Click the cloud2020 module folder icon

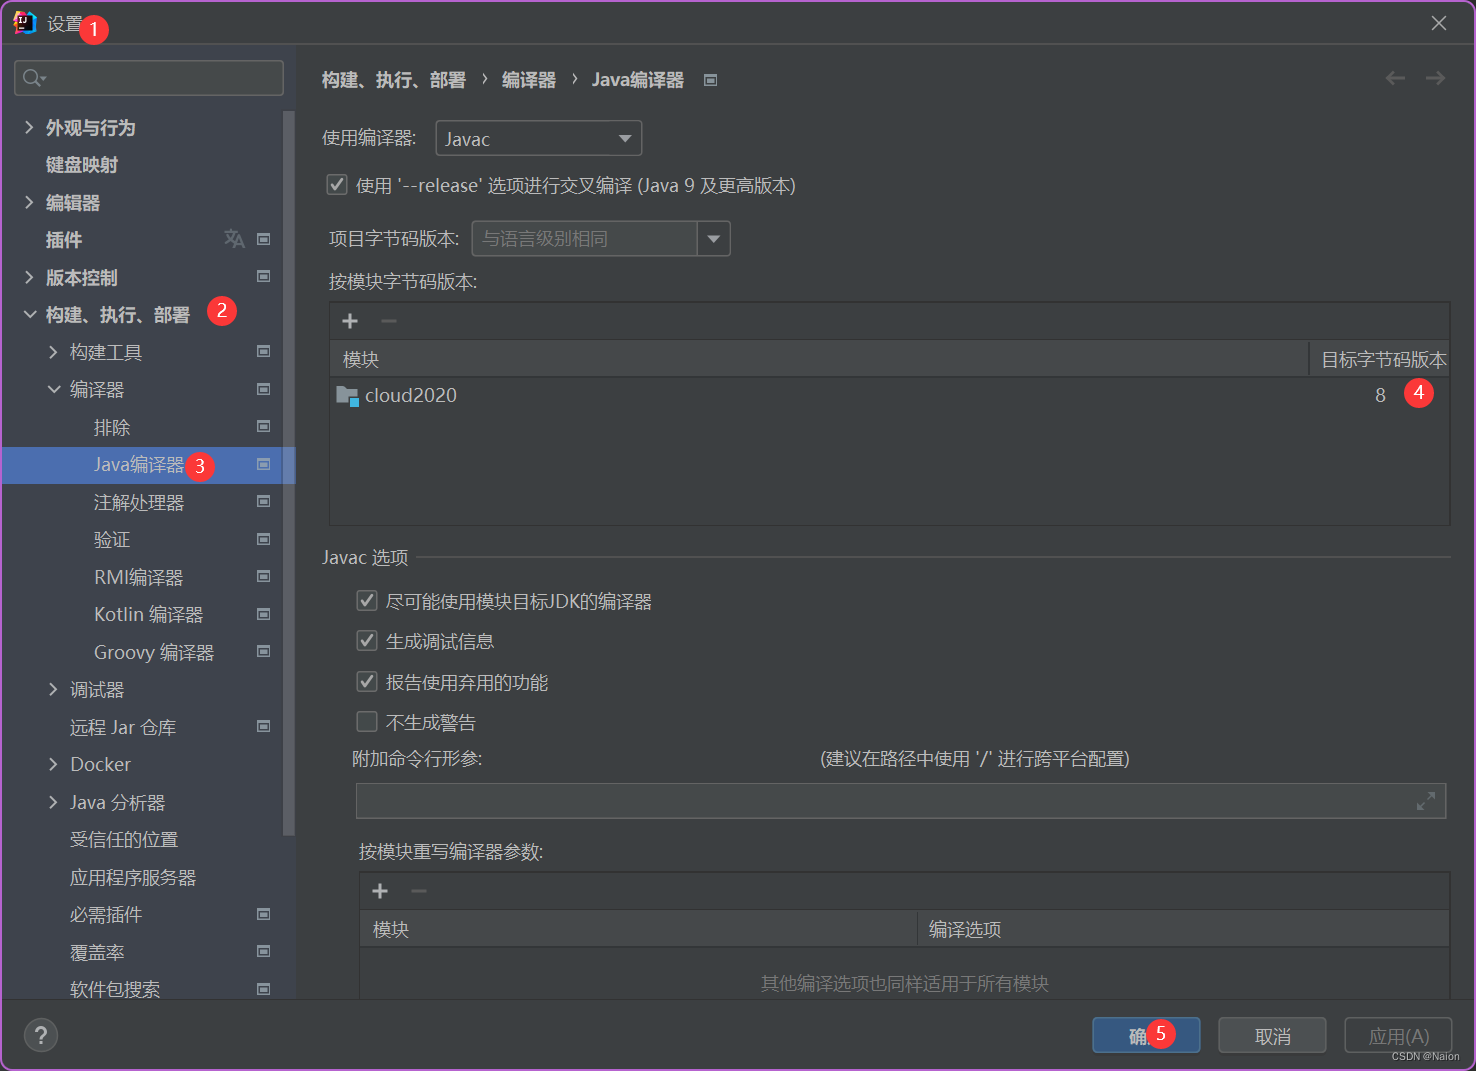tap(347, 396)
